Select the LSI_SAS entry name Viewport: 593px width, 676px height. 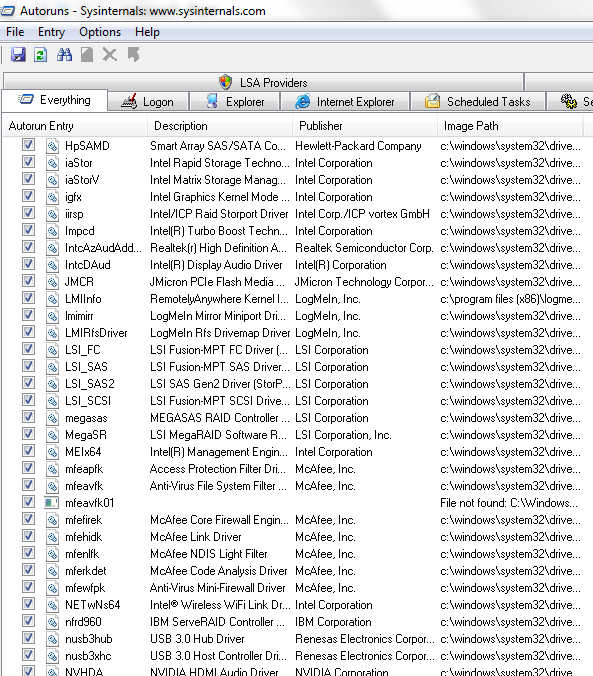(x=86, y=367)
